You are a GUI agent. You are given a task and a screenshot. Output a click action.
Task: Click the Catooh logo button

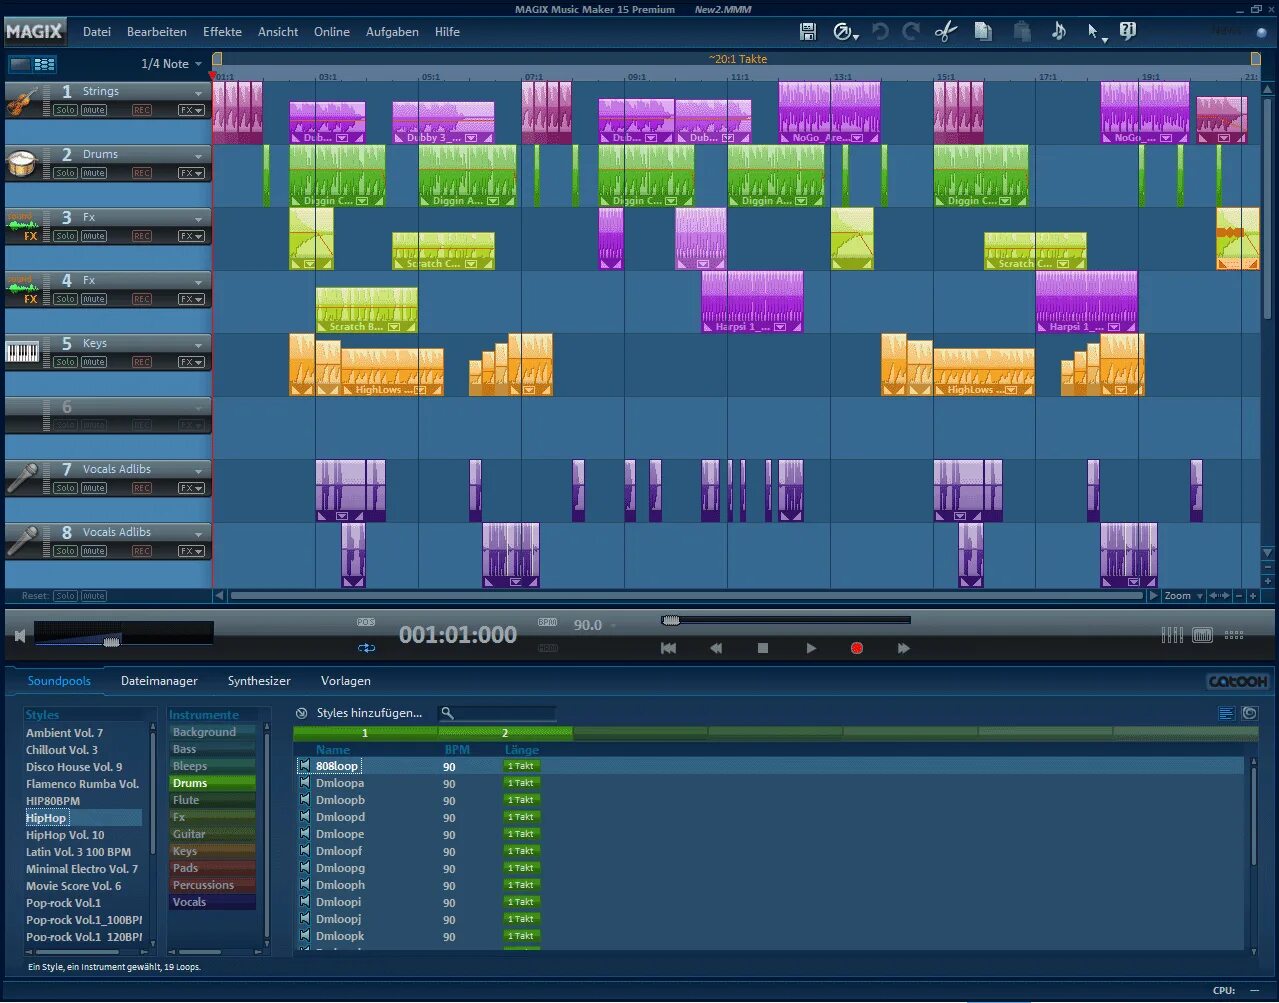1238,681
